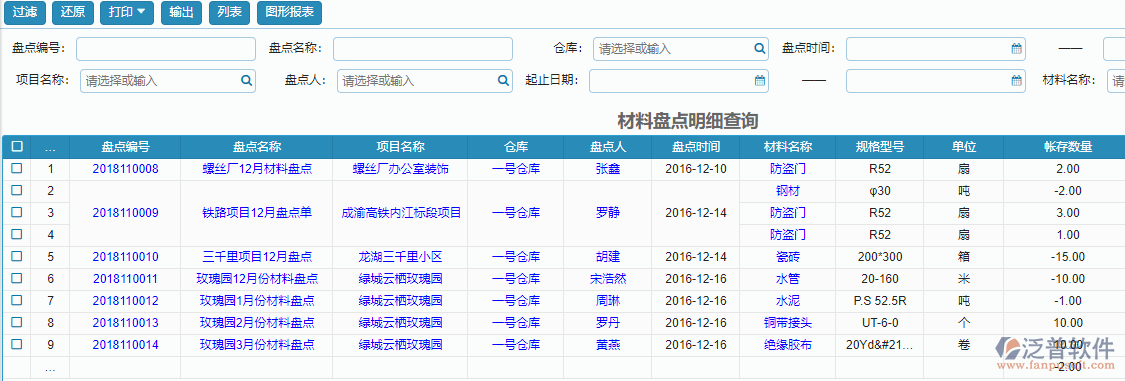Click the cell value -15.00
The image size is (1125, 381).
pyautogui.click(x=1068, y=256)
